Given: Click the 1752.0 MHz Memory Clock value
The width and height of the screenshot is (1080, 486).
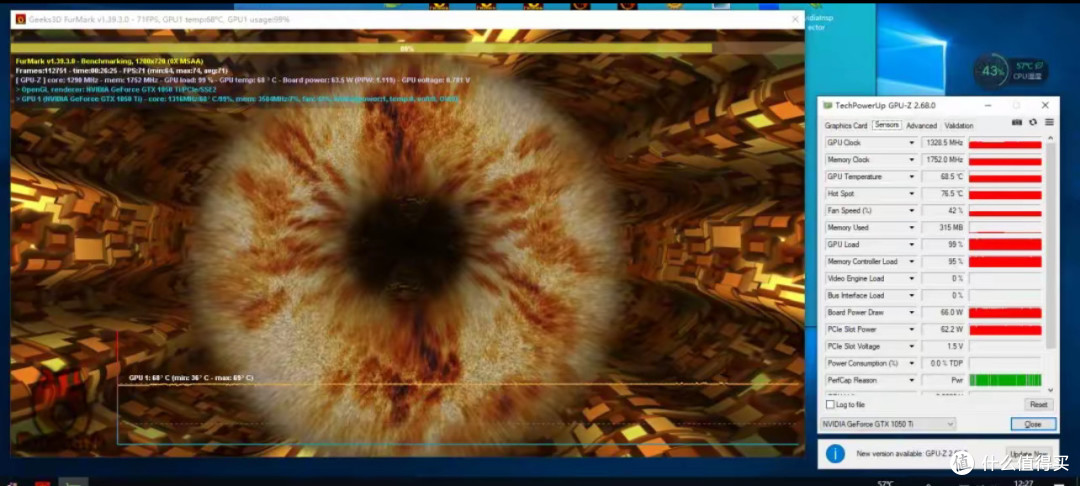Looking at the screenshot, I should pos(942,160).
